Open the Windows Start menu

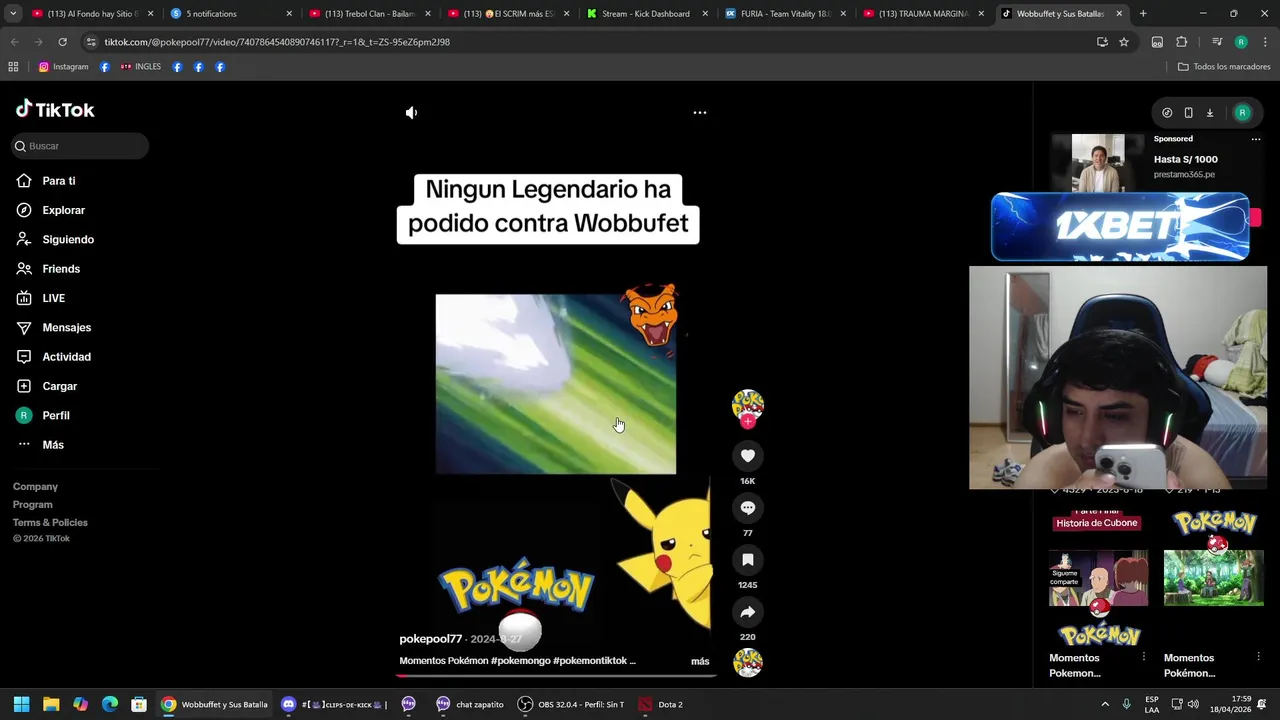click(21, 705)
